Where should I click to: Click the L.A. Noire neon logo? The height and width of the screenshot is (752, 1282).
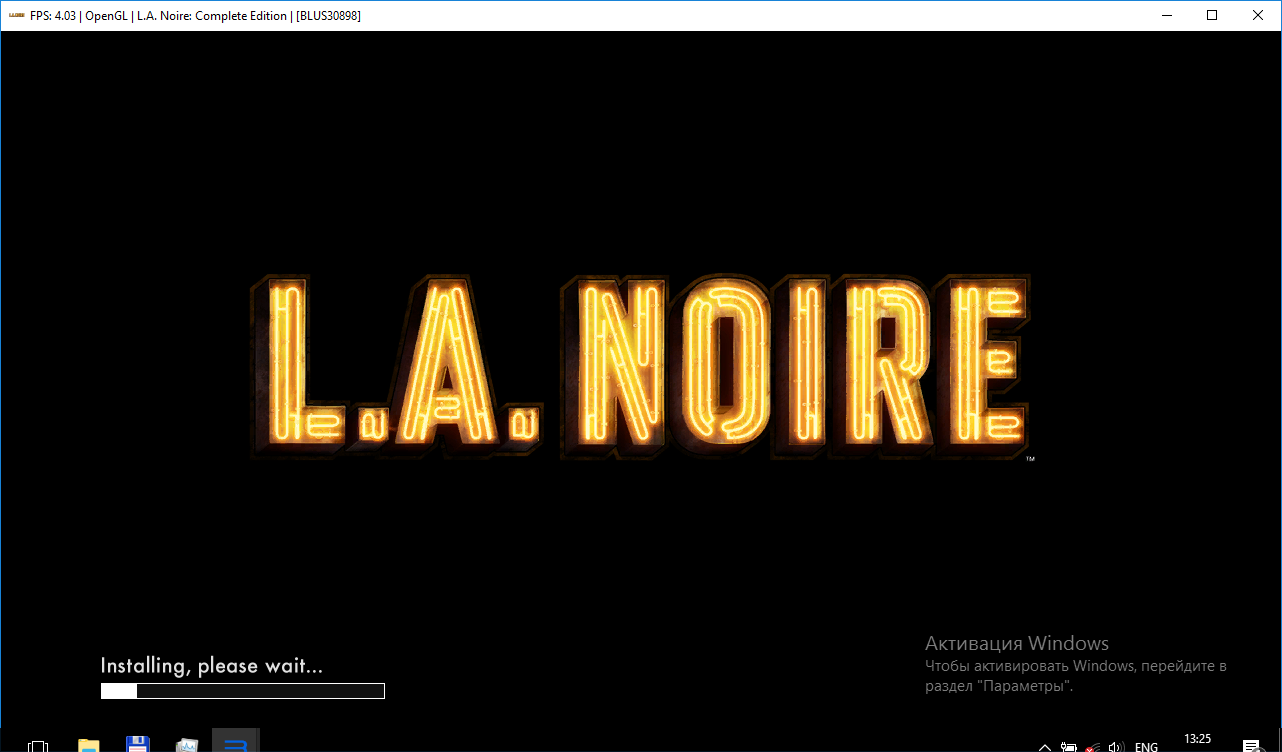(x=640, y=365)
